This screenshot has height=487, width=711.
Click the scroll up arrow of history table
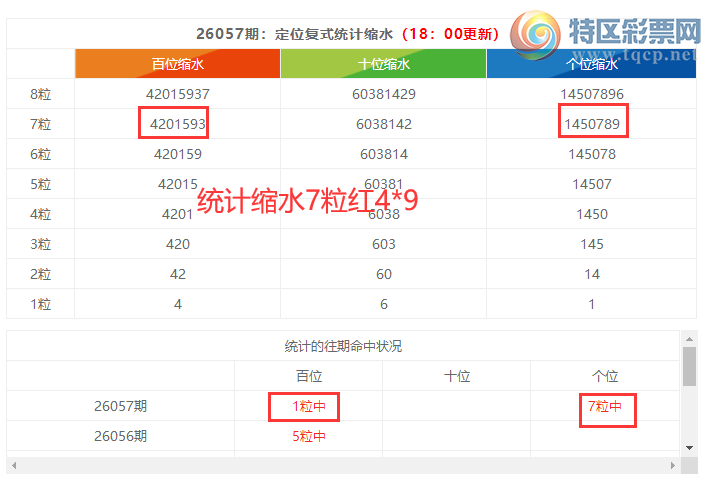click(689, 339)
